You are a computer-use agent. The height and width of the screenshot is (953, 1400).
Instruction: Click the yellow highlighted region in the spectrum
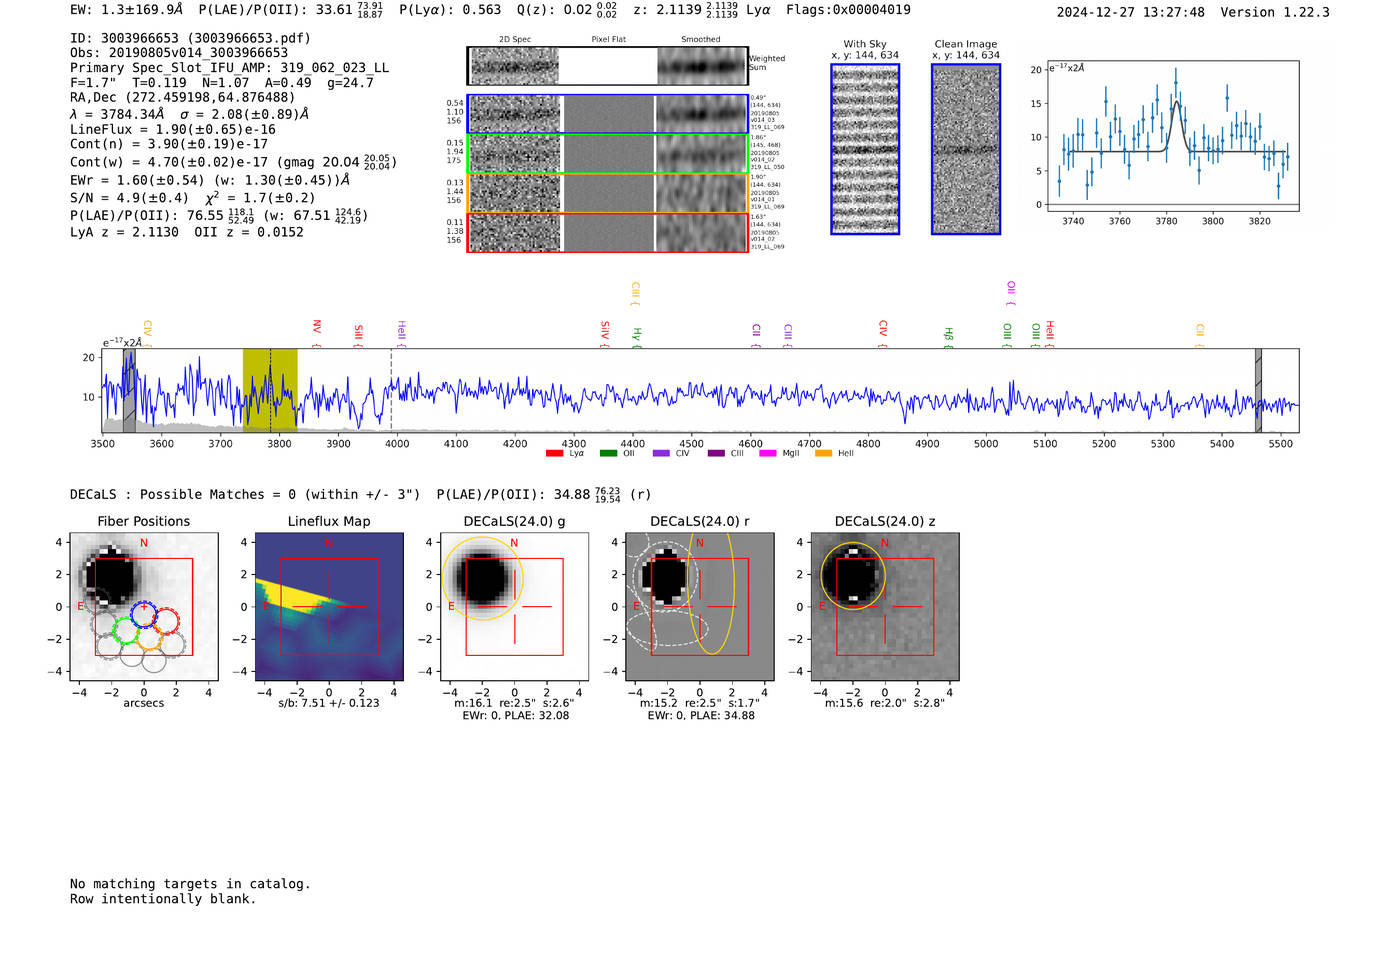point(270,390)
